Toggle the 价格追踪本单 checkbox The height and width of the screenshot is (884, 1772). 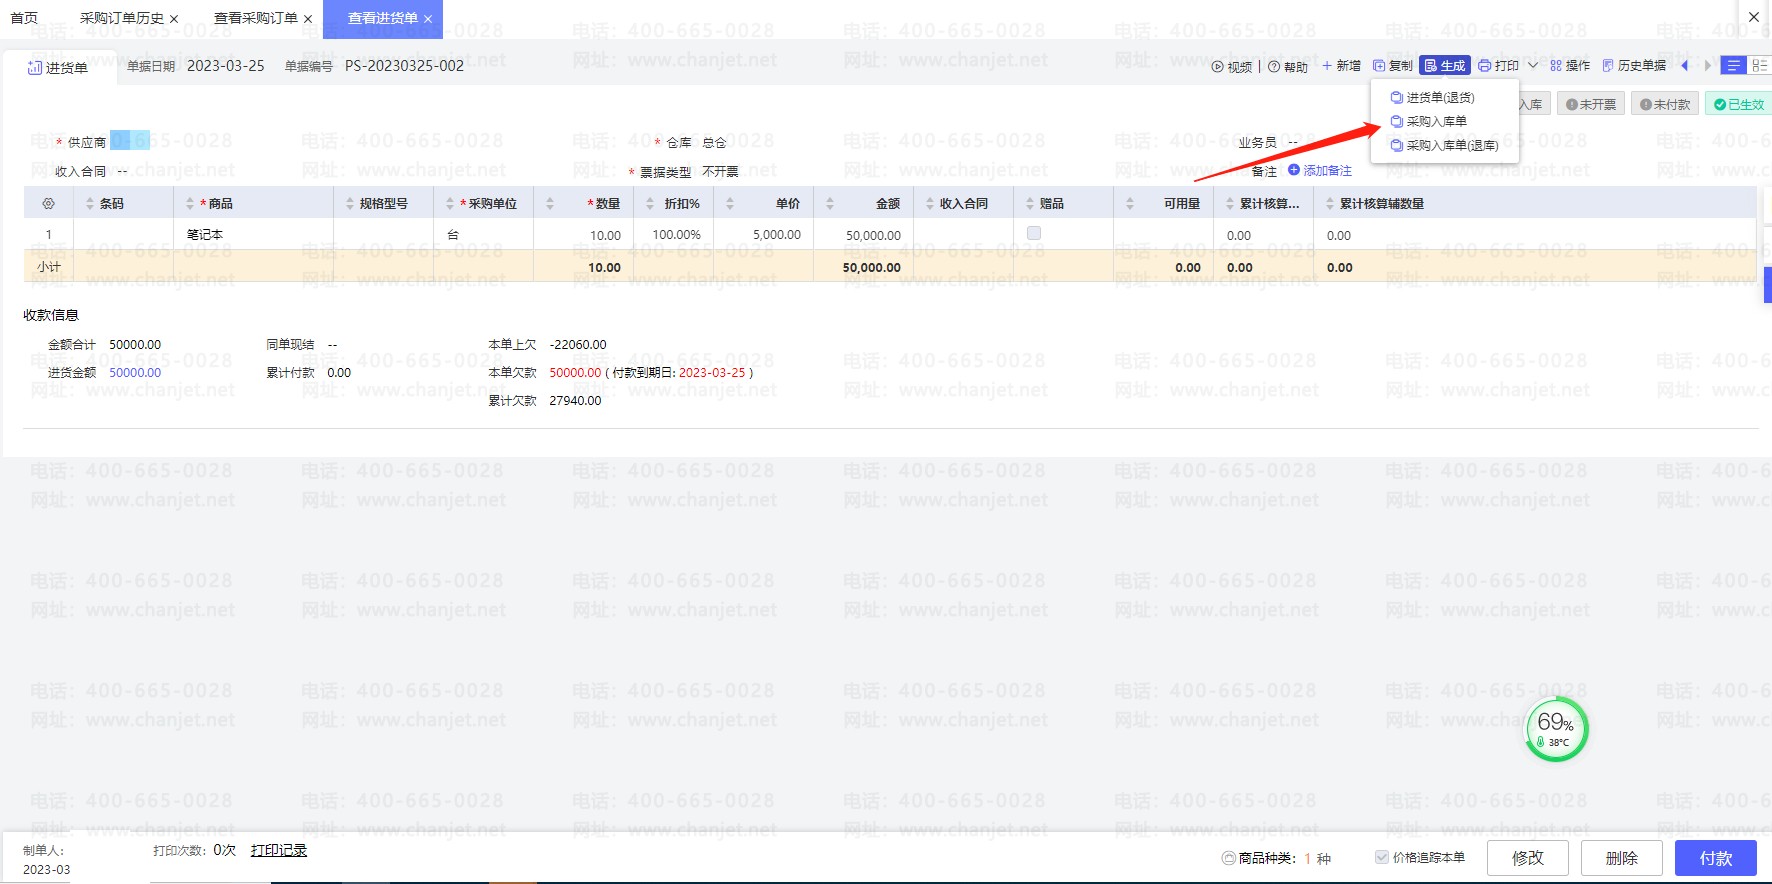tap(1381, 857)
